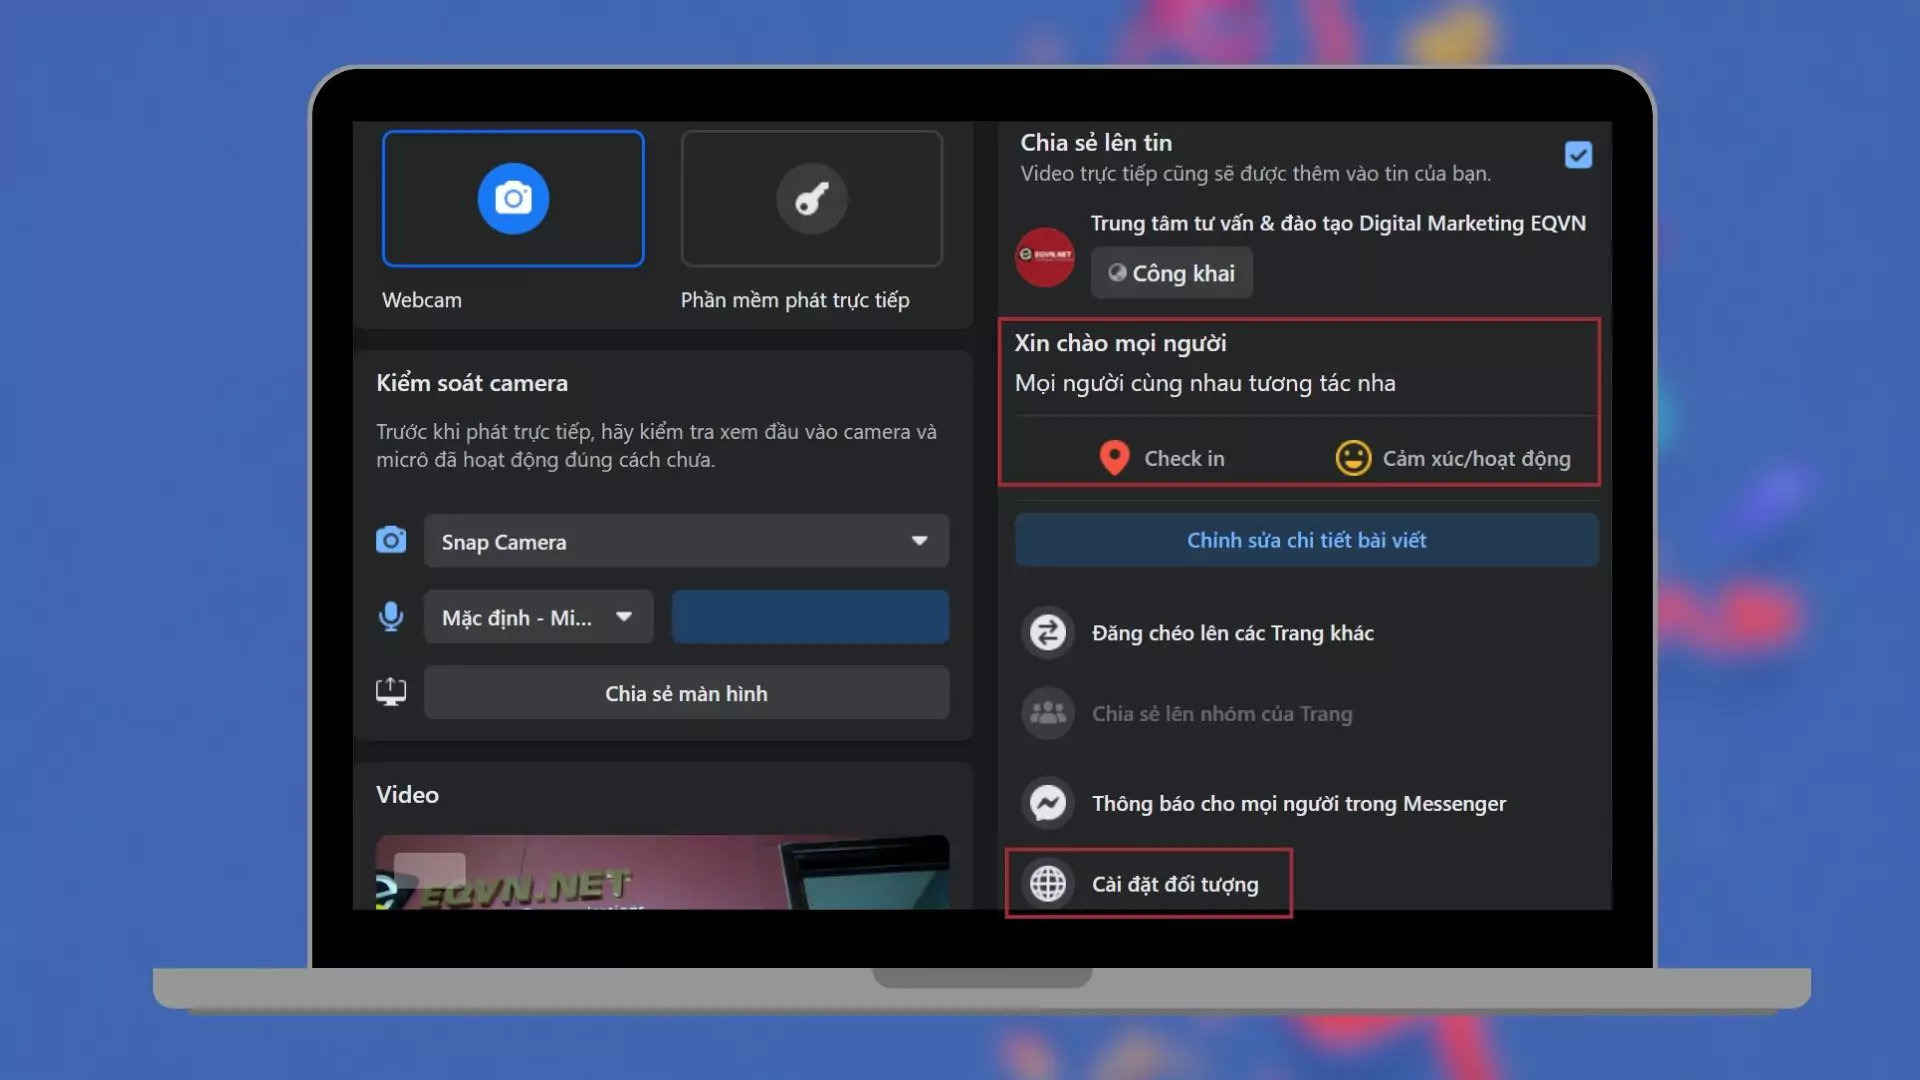Click the microphone level meter bar
The image size is (1920, 1080).
click(x=810, y=617)
